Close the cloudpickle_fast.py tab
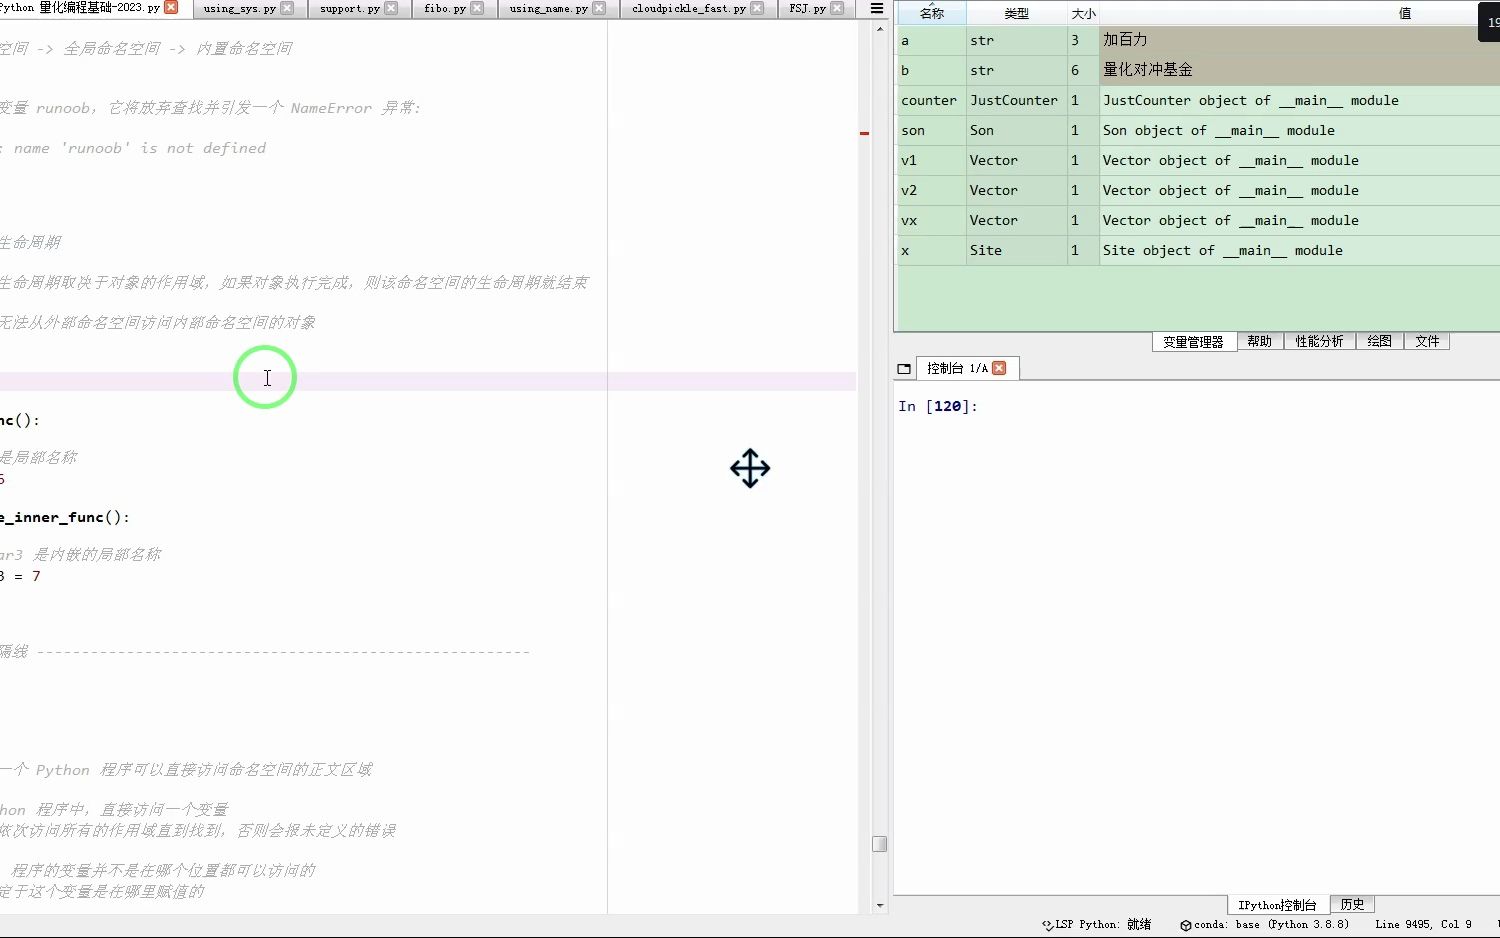1500x938 pixels. (x=757, y=8)
